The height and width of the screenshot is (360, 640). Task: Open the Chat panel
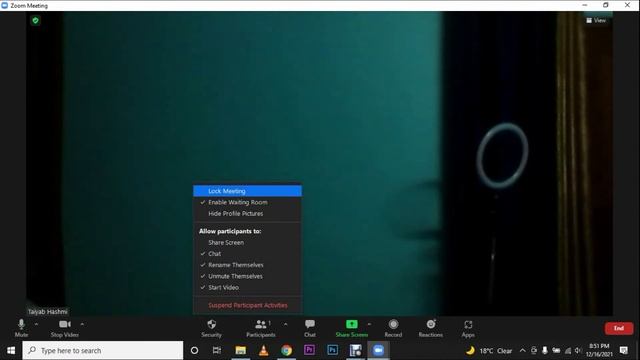[x=310, y=328]
